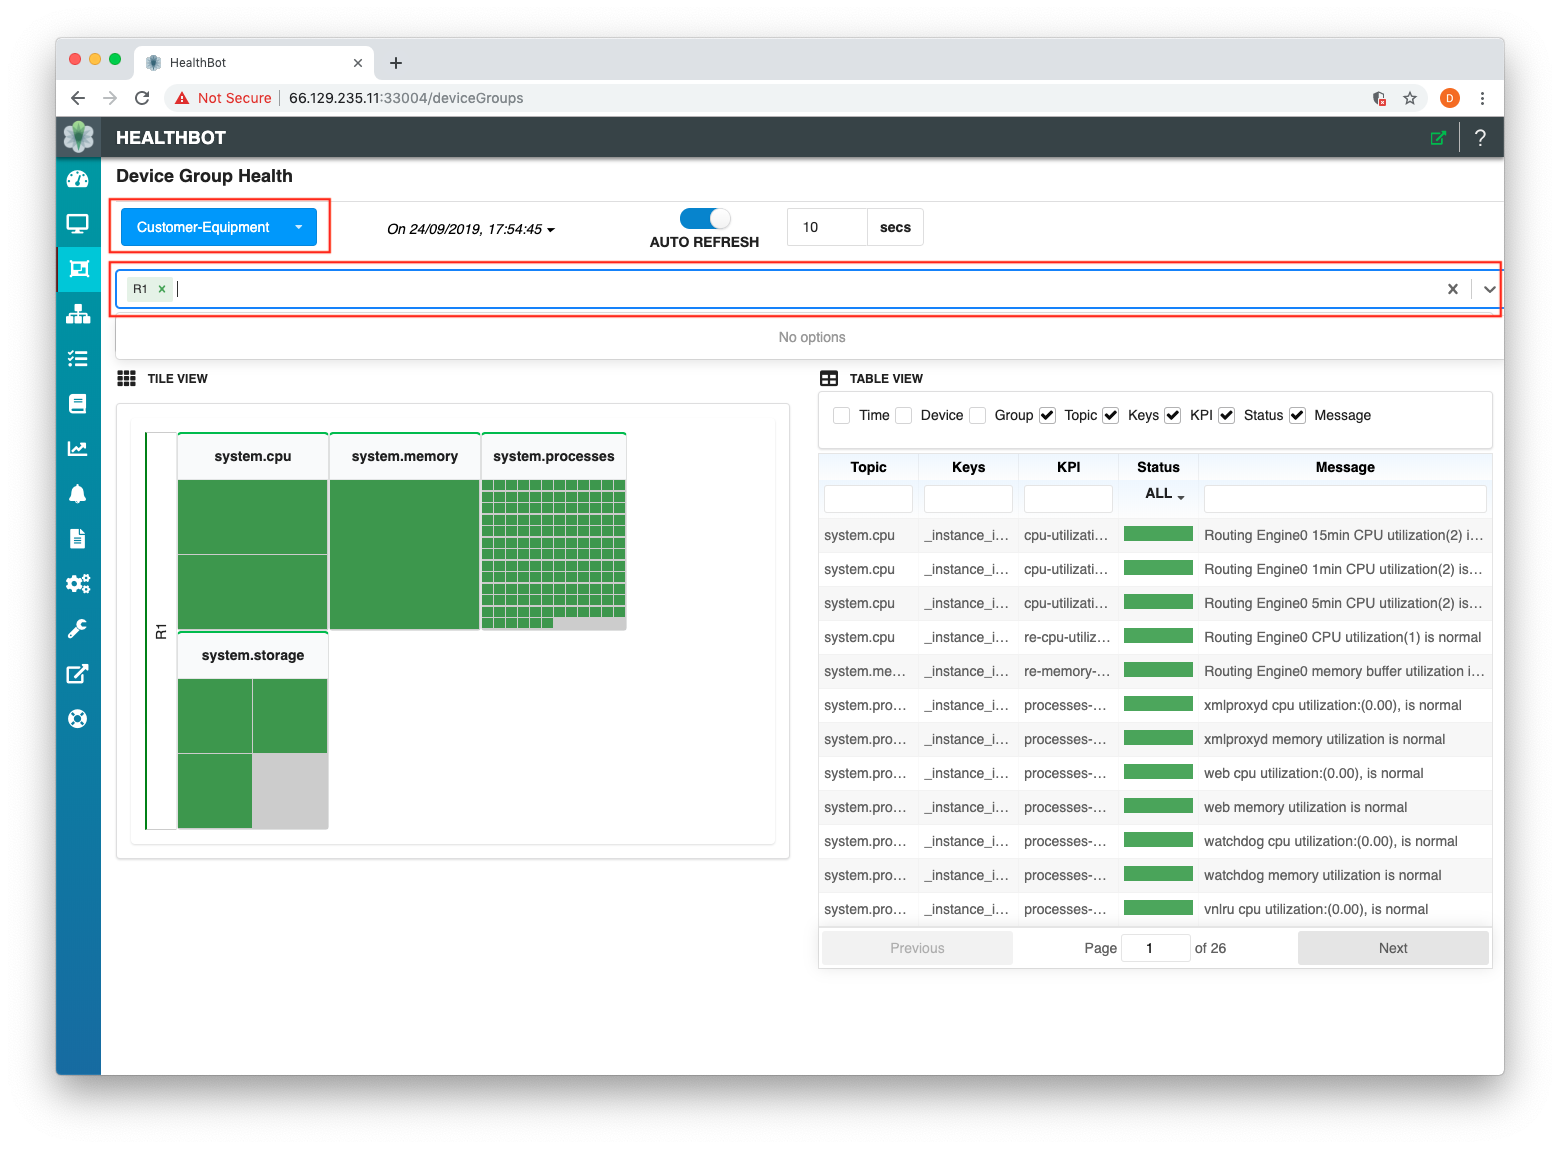Open the alarm bell icon in sidebar
The height and width of the screenshot is (1149, 1560).
pyautogui.click(x=78, y=494)
